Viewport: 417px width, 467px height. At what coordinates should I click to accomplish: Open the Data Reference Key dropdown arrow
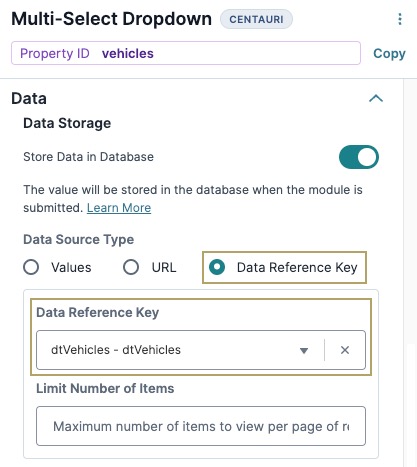[304, 350]
